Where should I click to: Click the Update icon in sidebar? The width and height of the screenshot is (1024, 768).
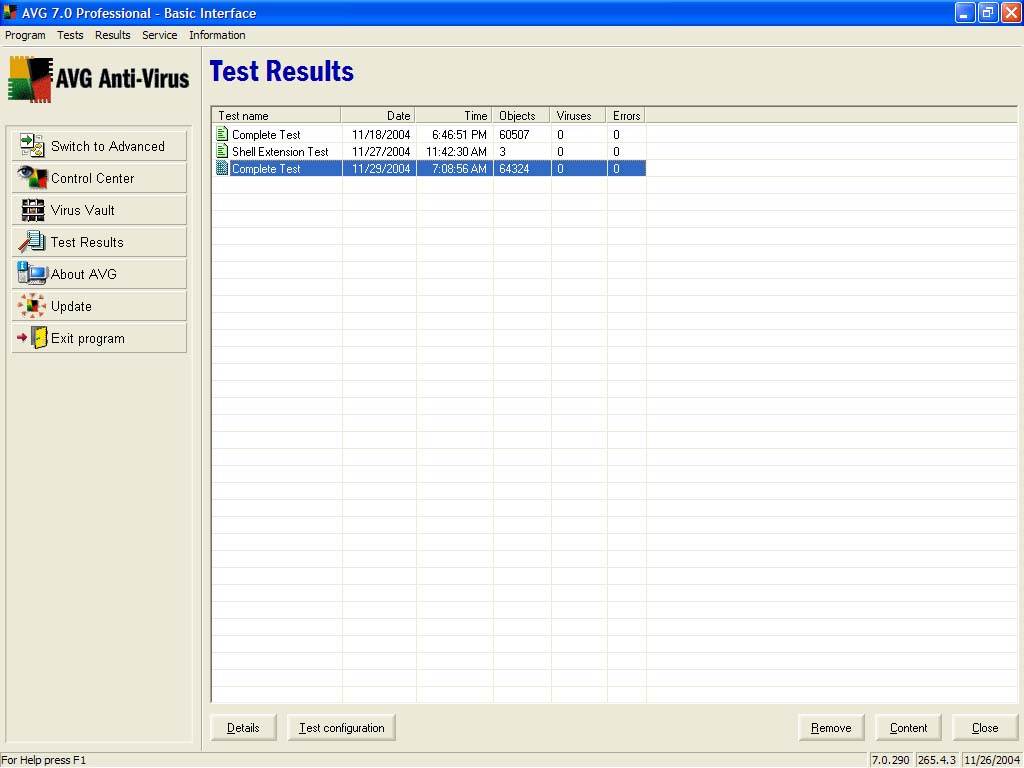coord(31,306)
